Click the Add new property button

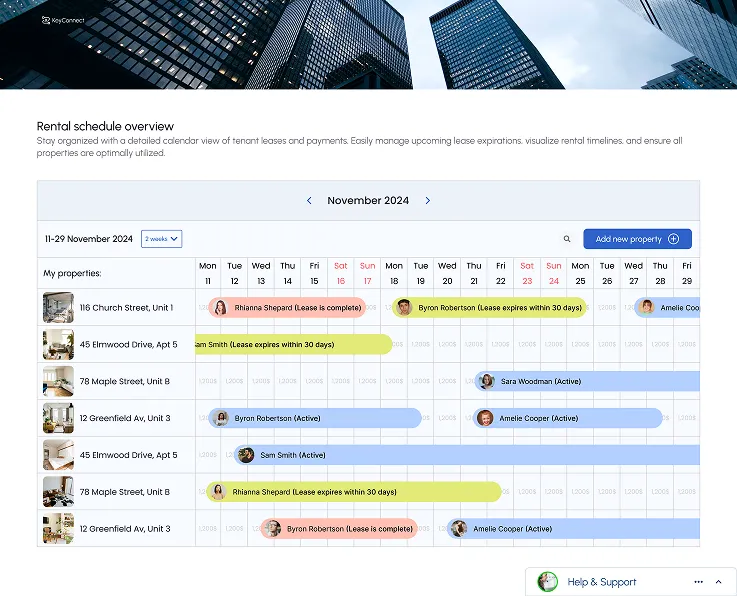[637, 239]
